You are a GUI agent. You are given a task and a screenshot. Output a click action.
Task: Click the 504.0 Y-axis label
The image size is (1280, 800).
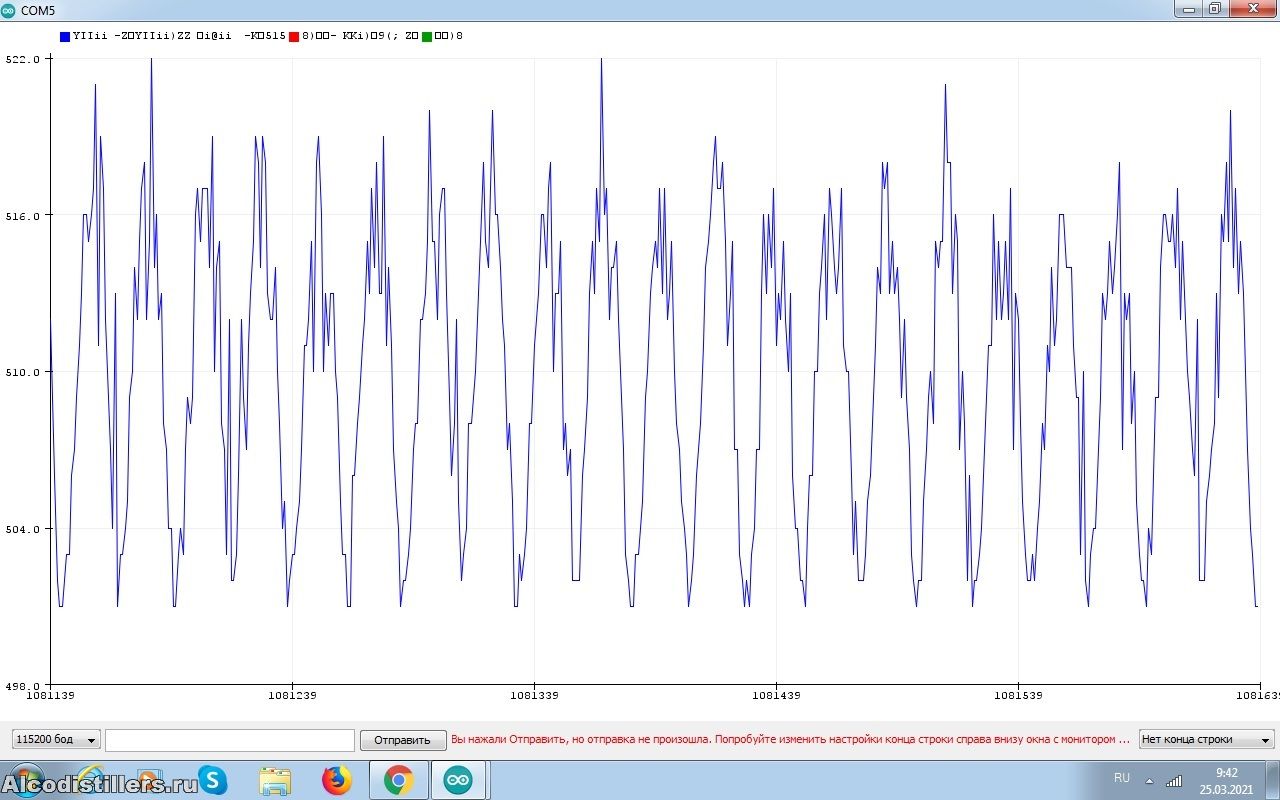[x=23, y=529]
